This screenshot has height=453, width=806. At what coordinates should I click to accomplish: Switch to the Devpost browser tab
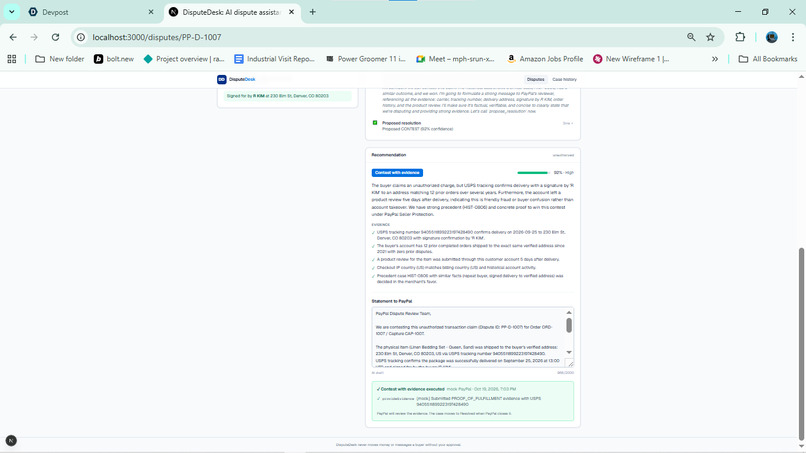pyautogui.click(x=90, y=12)
